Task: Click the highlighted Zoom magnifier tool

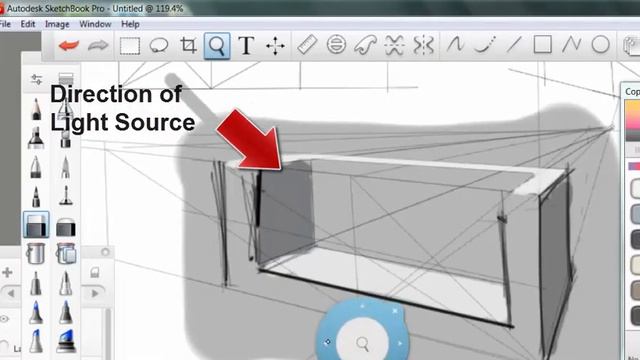Action: 217,46
